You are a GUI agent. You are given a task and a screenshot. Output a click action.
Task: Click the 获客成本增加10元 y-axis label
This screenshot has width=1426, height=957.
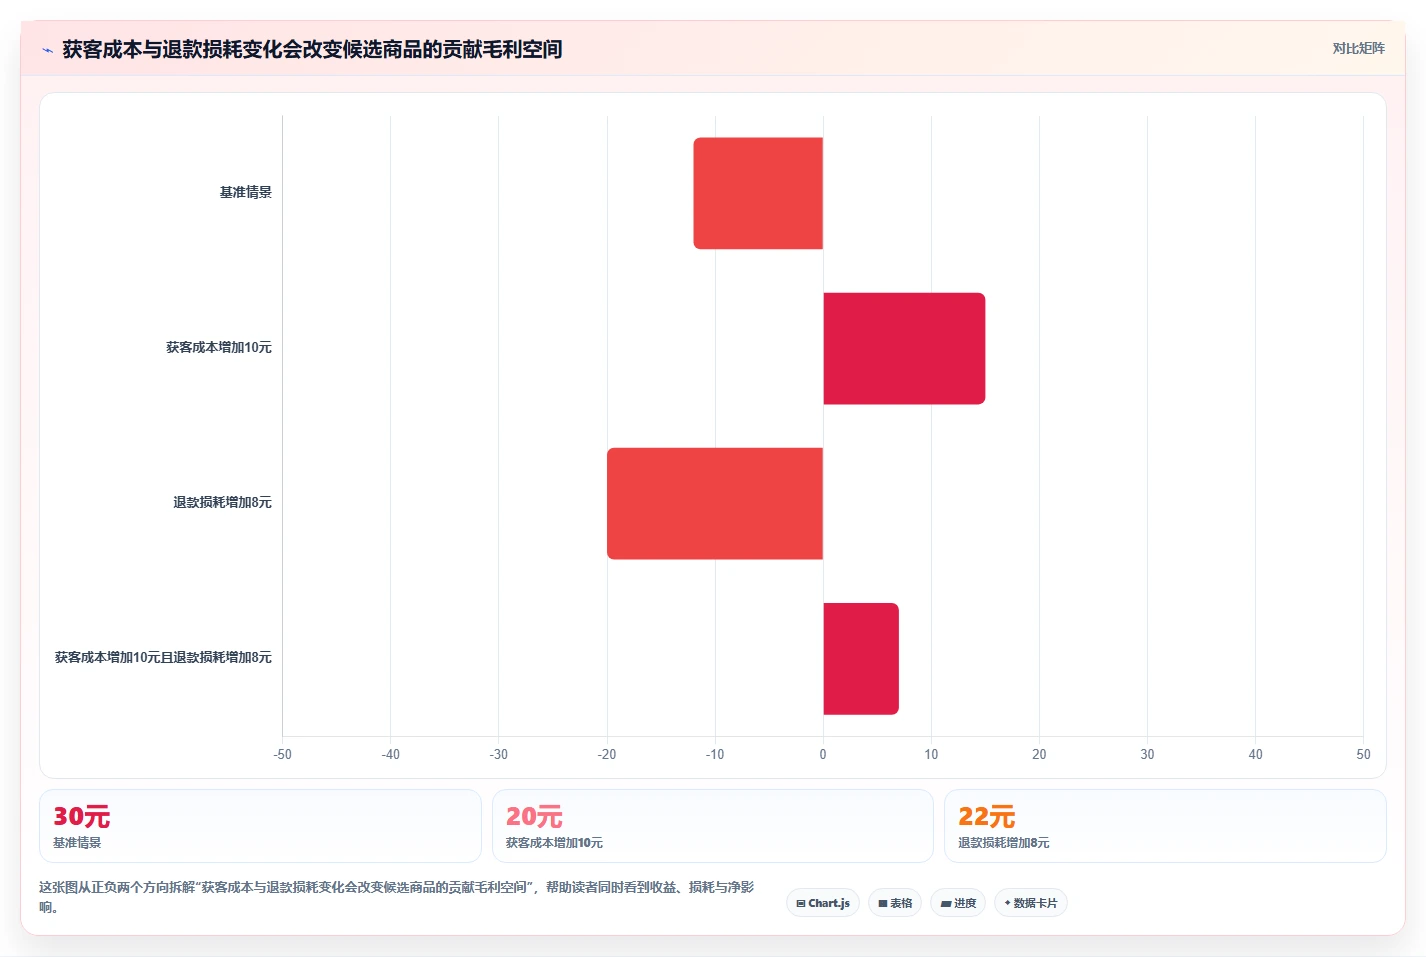219,347
